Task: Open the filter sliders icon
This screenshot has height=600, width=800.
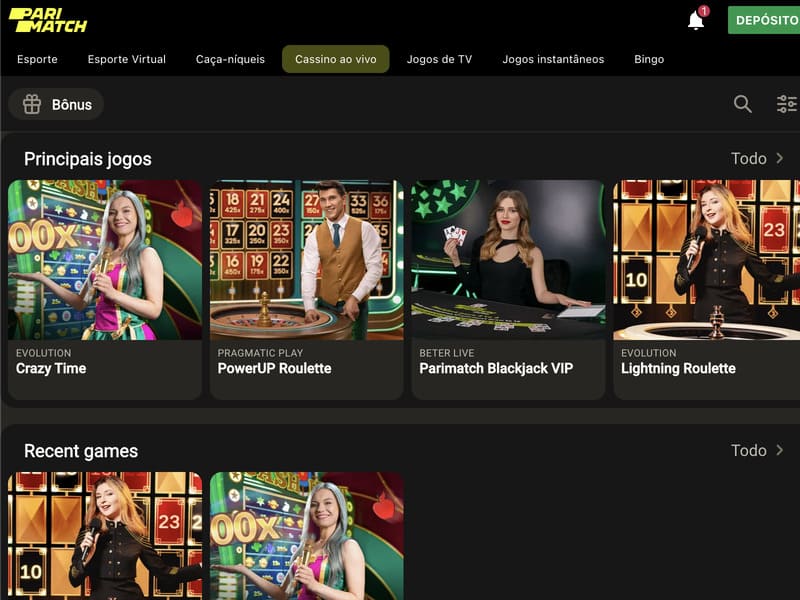Action: click(x=787, y=104)
